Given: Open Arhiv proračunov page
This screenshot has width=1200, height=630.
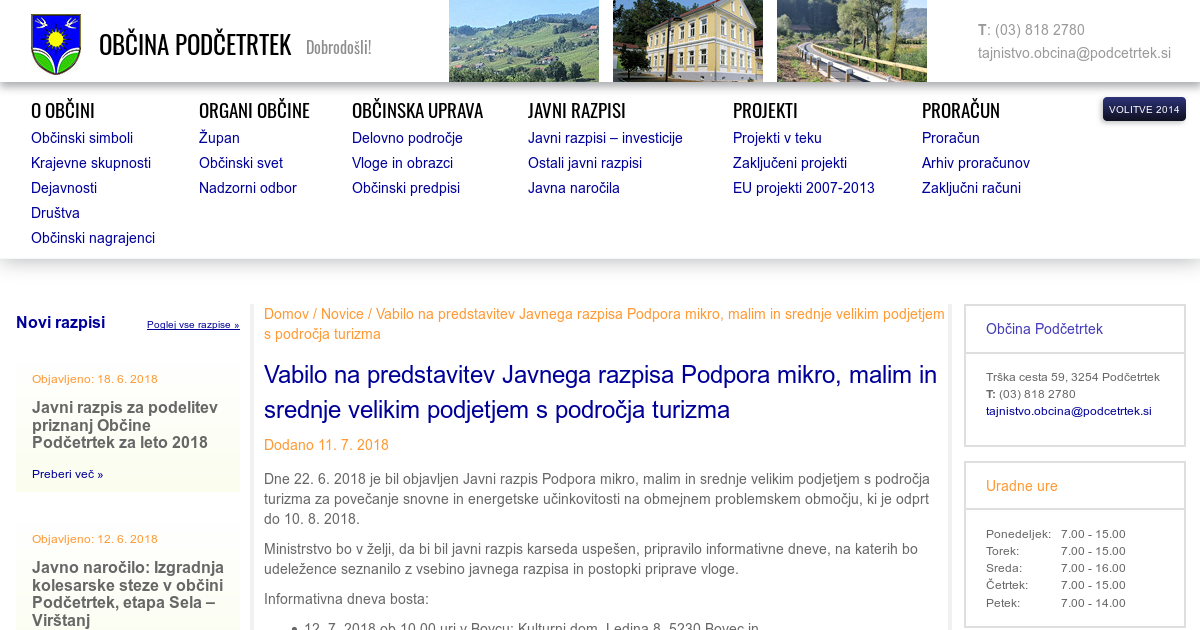Looking at the screenshot, I should 975,163.
